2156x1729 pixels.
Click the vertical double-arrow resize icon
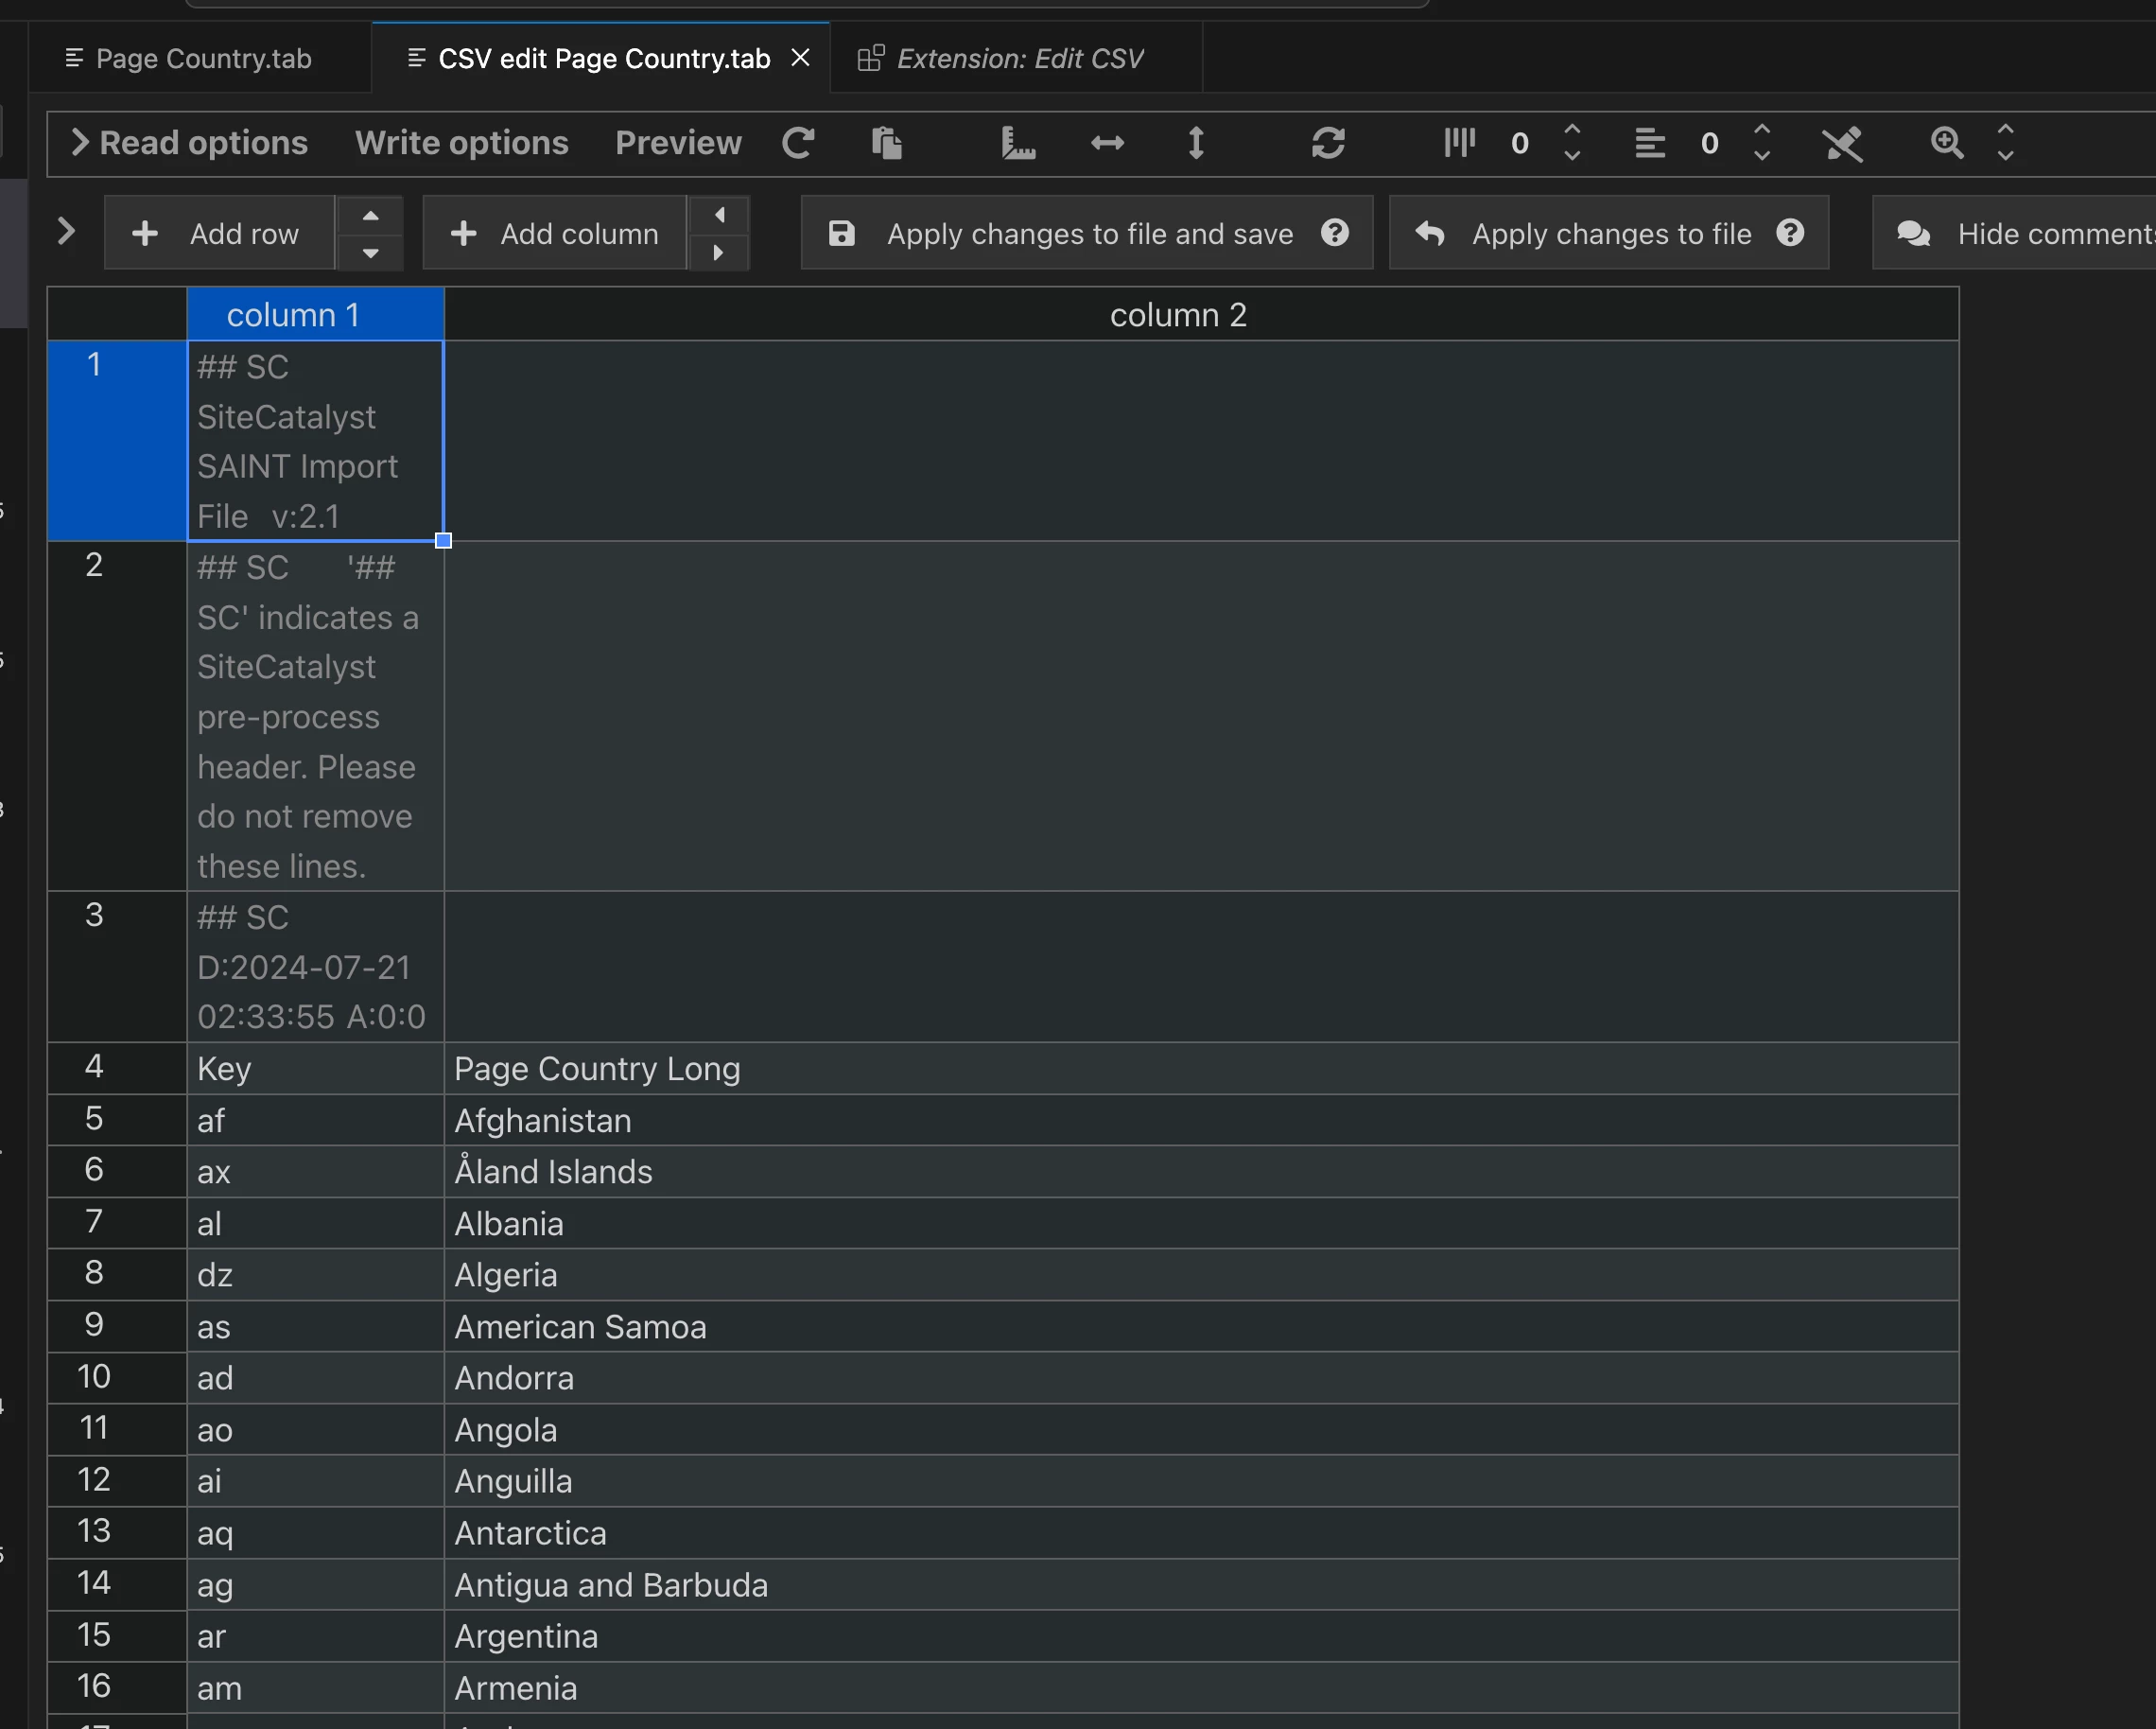point(1196,143)
